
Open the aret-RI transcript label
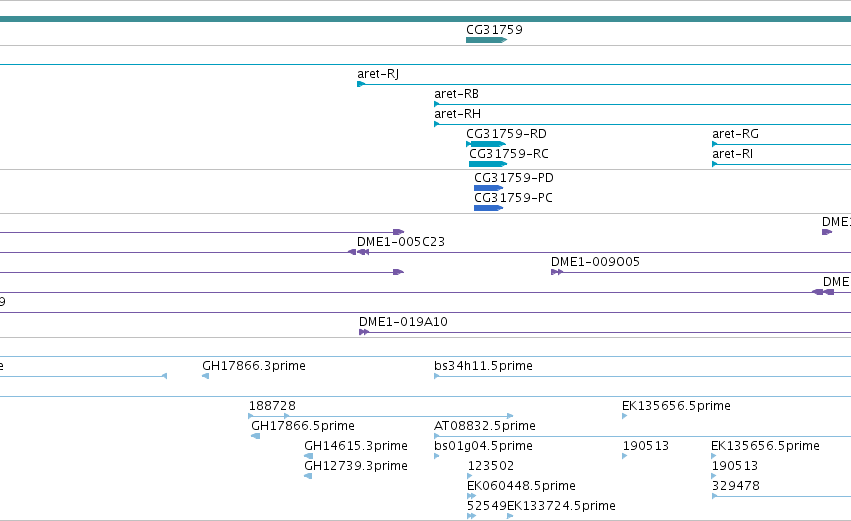(x=732, y=154)
